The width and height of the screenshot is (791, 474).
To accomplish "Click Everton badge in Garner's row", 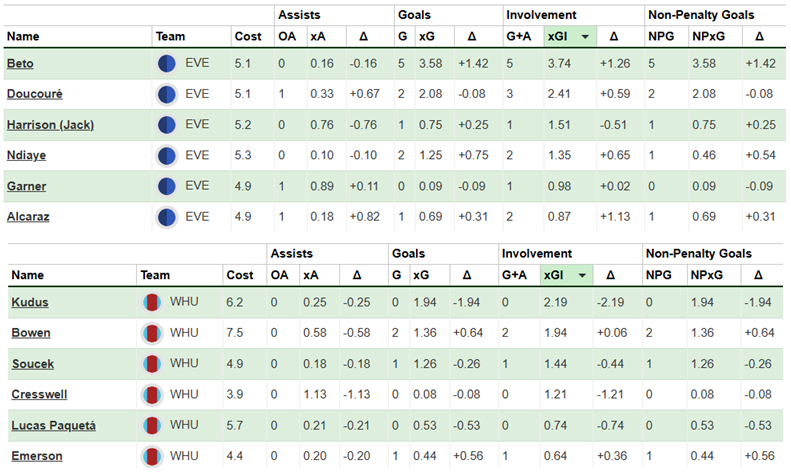I will [167, 186].
